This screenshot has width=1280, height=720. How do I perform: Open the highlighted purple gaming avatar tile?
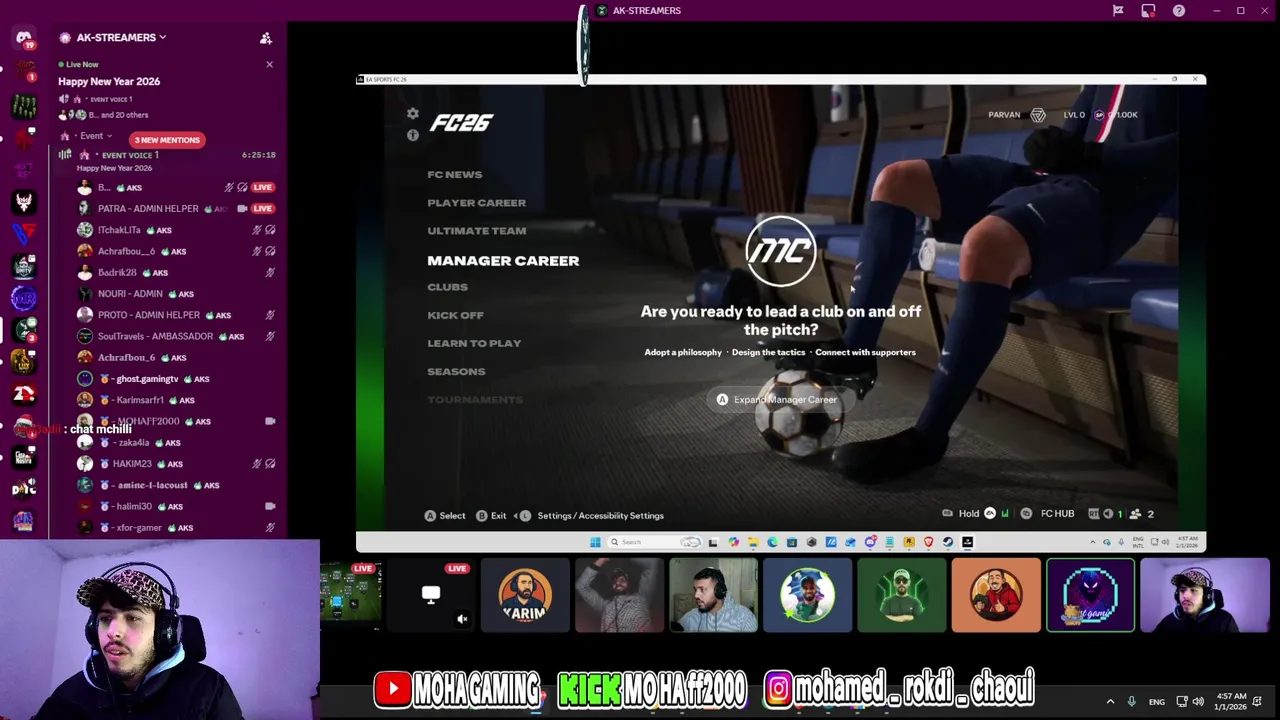pos(1090,596)
